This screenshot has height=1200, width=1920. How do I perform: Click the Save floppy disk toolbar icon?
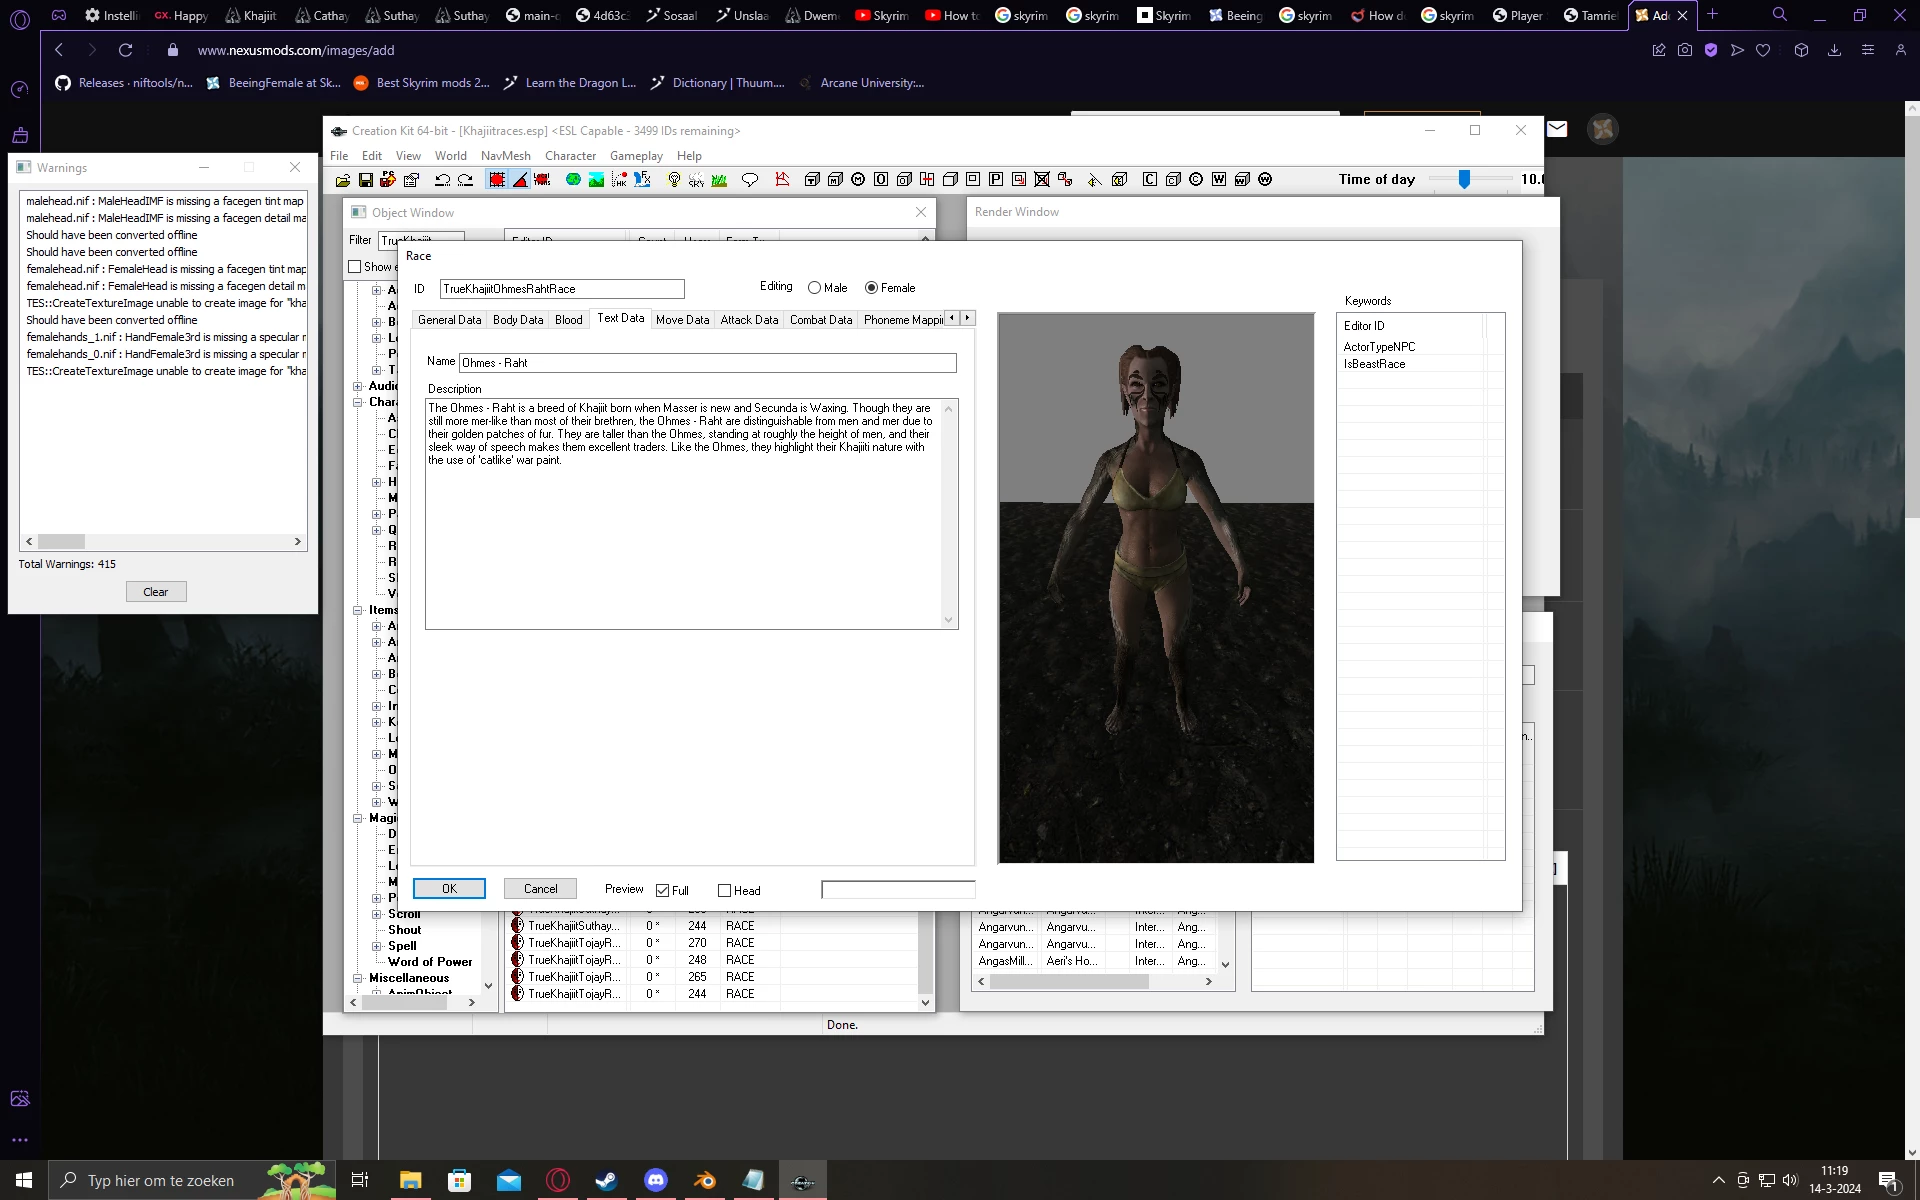click(x=366, y=180)
